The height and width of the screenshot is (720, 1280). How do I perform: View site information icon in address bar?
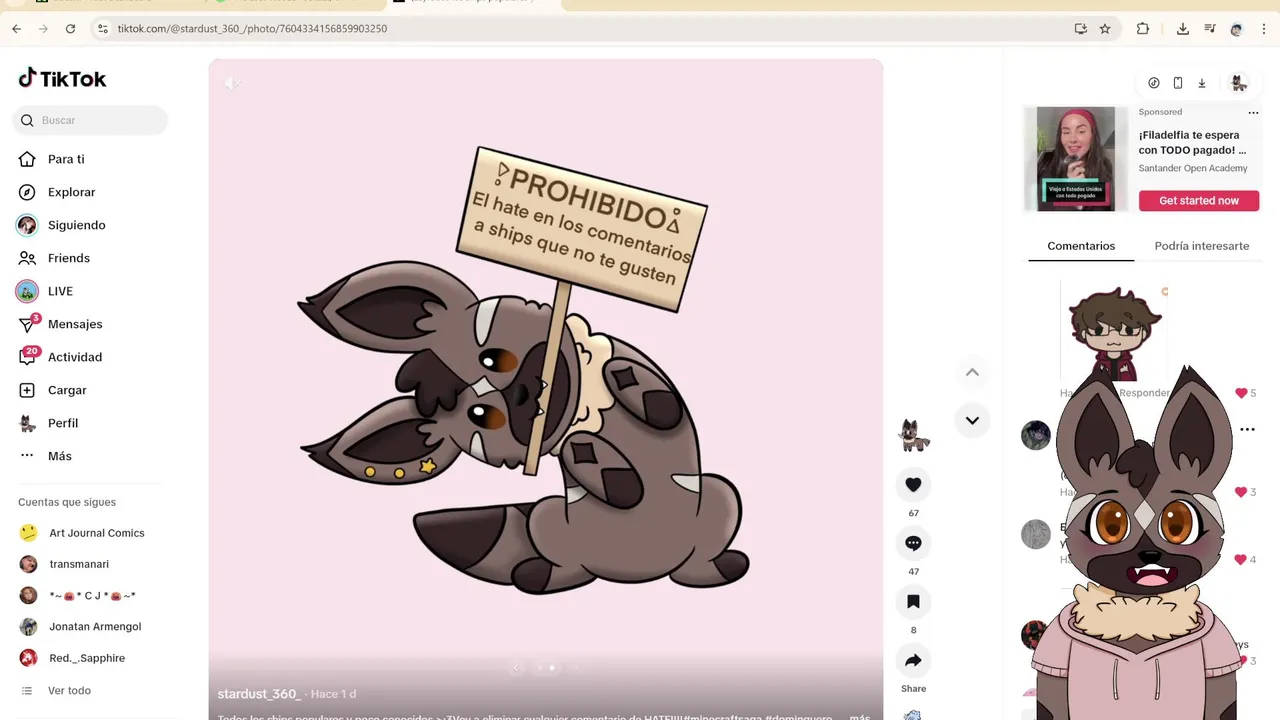coord(102,29)
